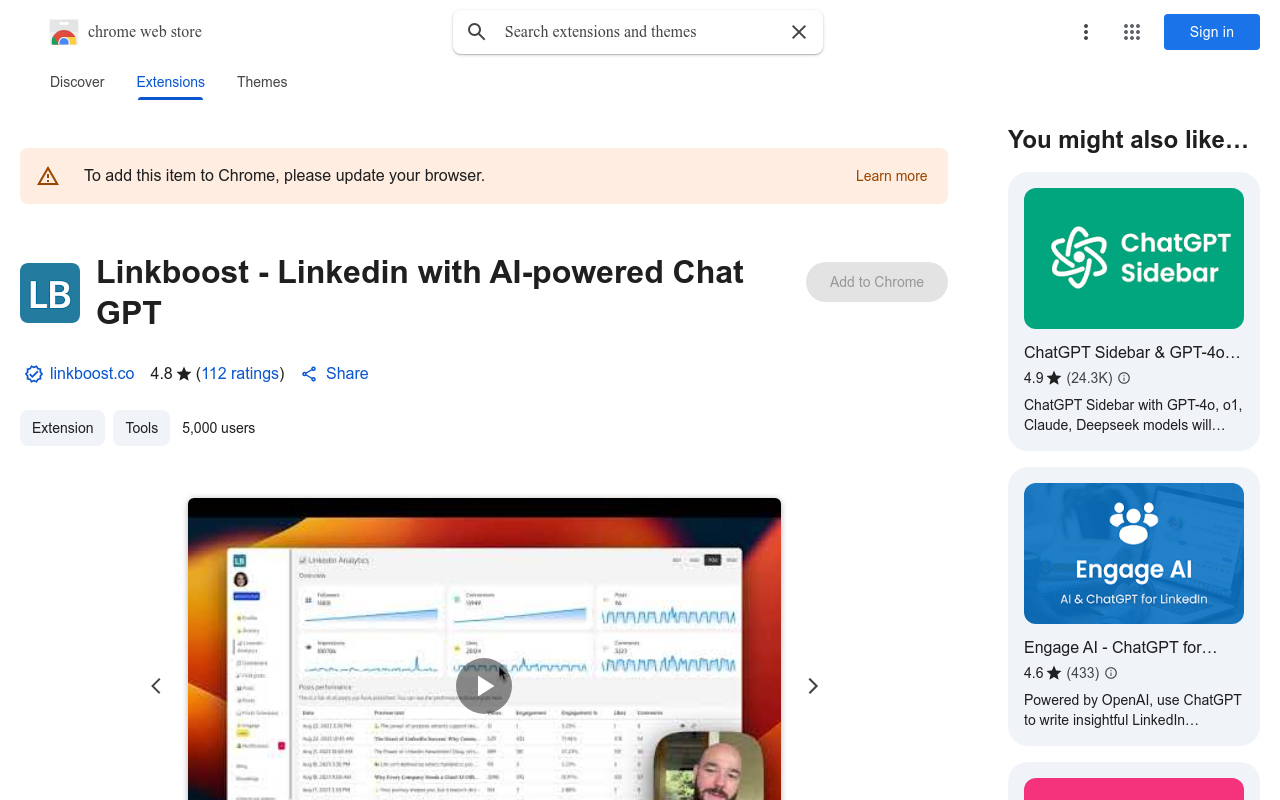
Task: Click the star next to 4.6 rating
Action: (1054, 673)
